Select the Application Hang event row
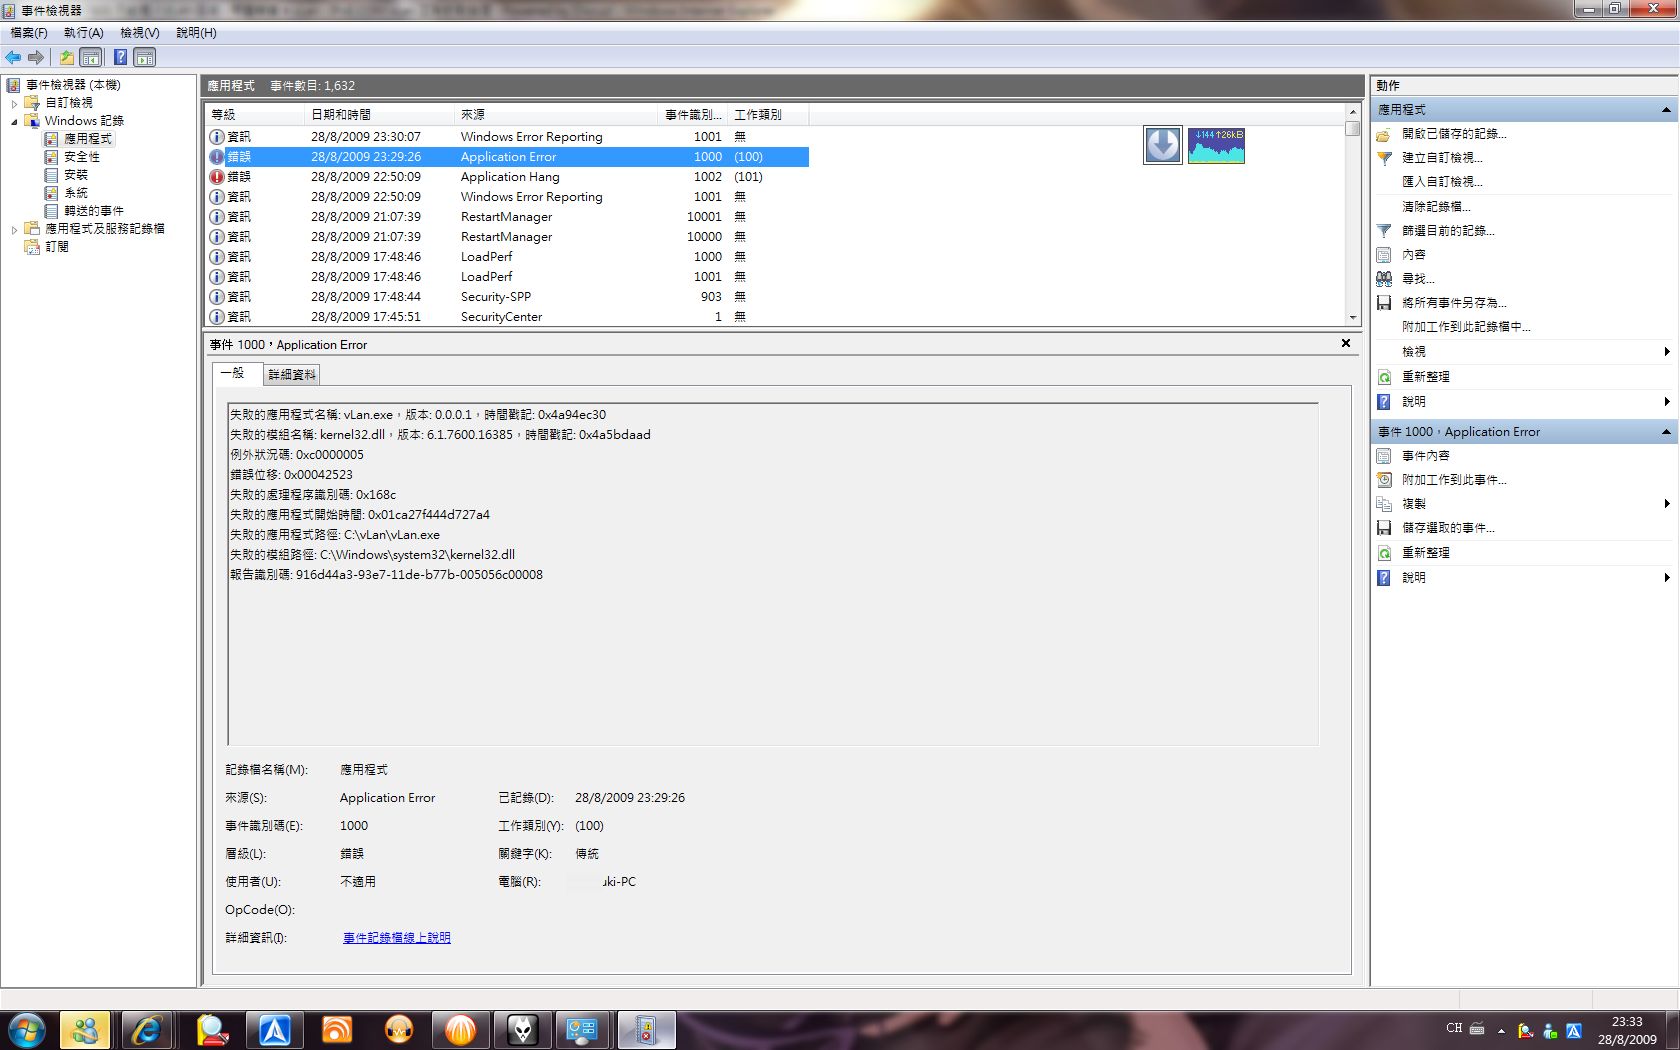This screenshot has width=1680, height=1050. [507, 177]
